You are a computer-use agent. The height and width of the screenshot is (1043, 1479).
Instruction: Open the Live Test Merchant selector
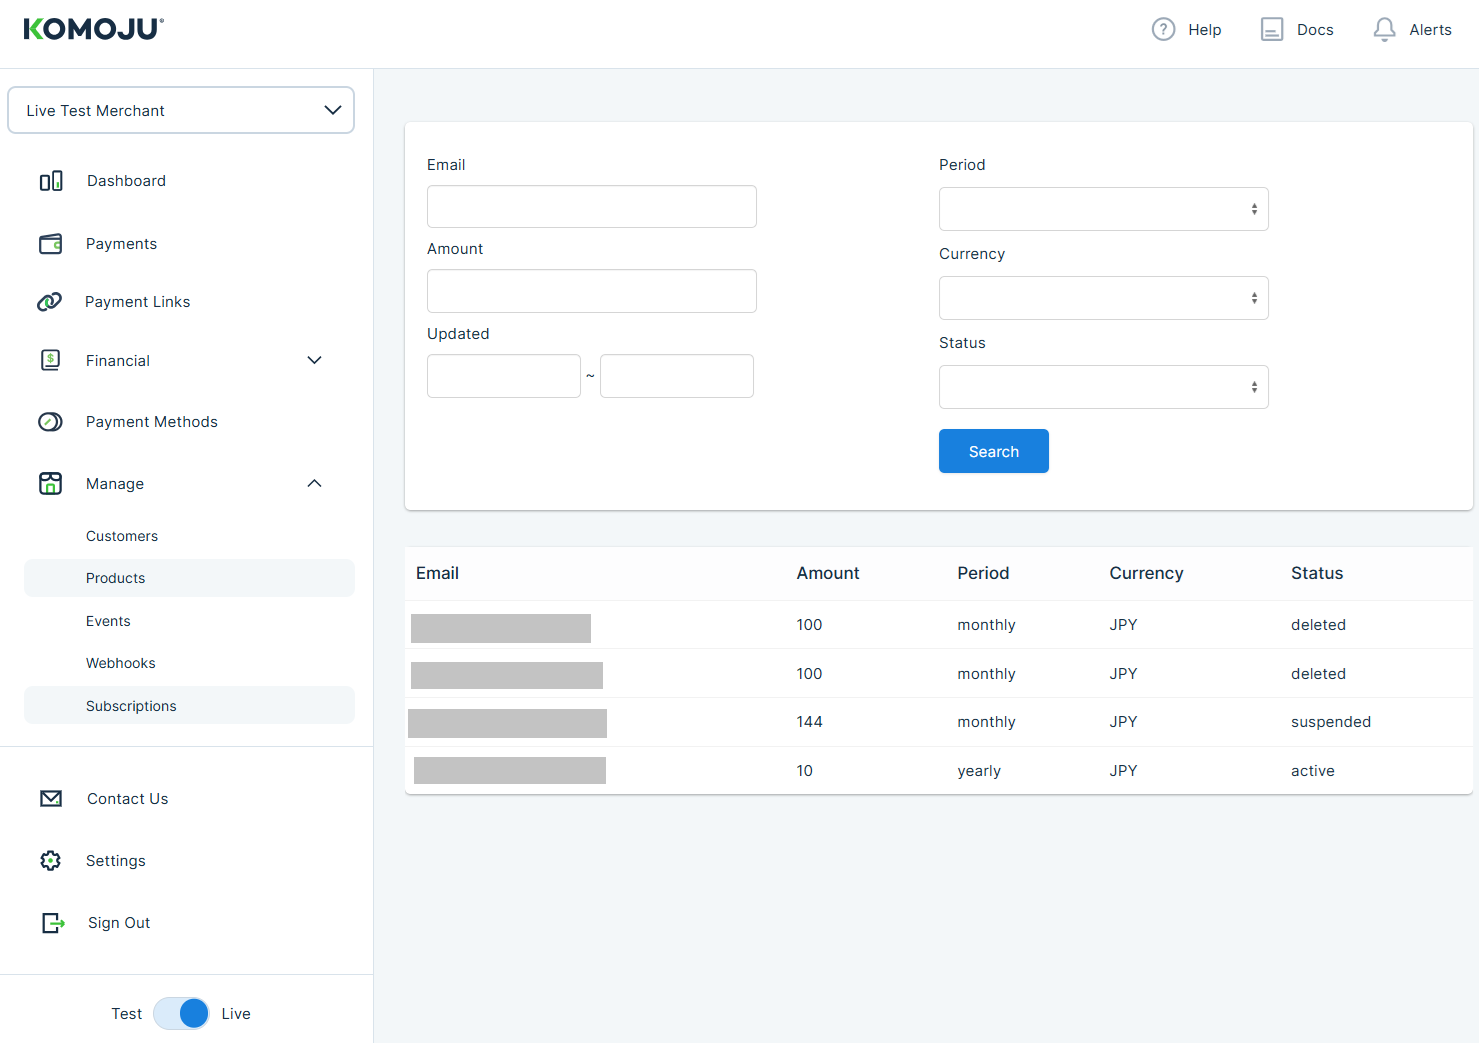(181, 110)
